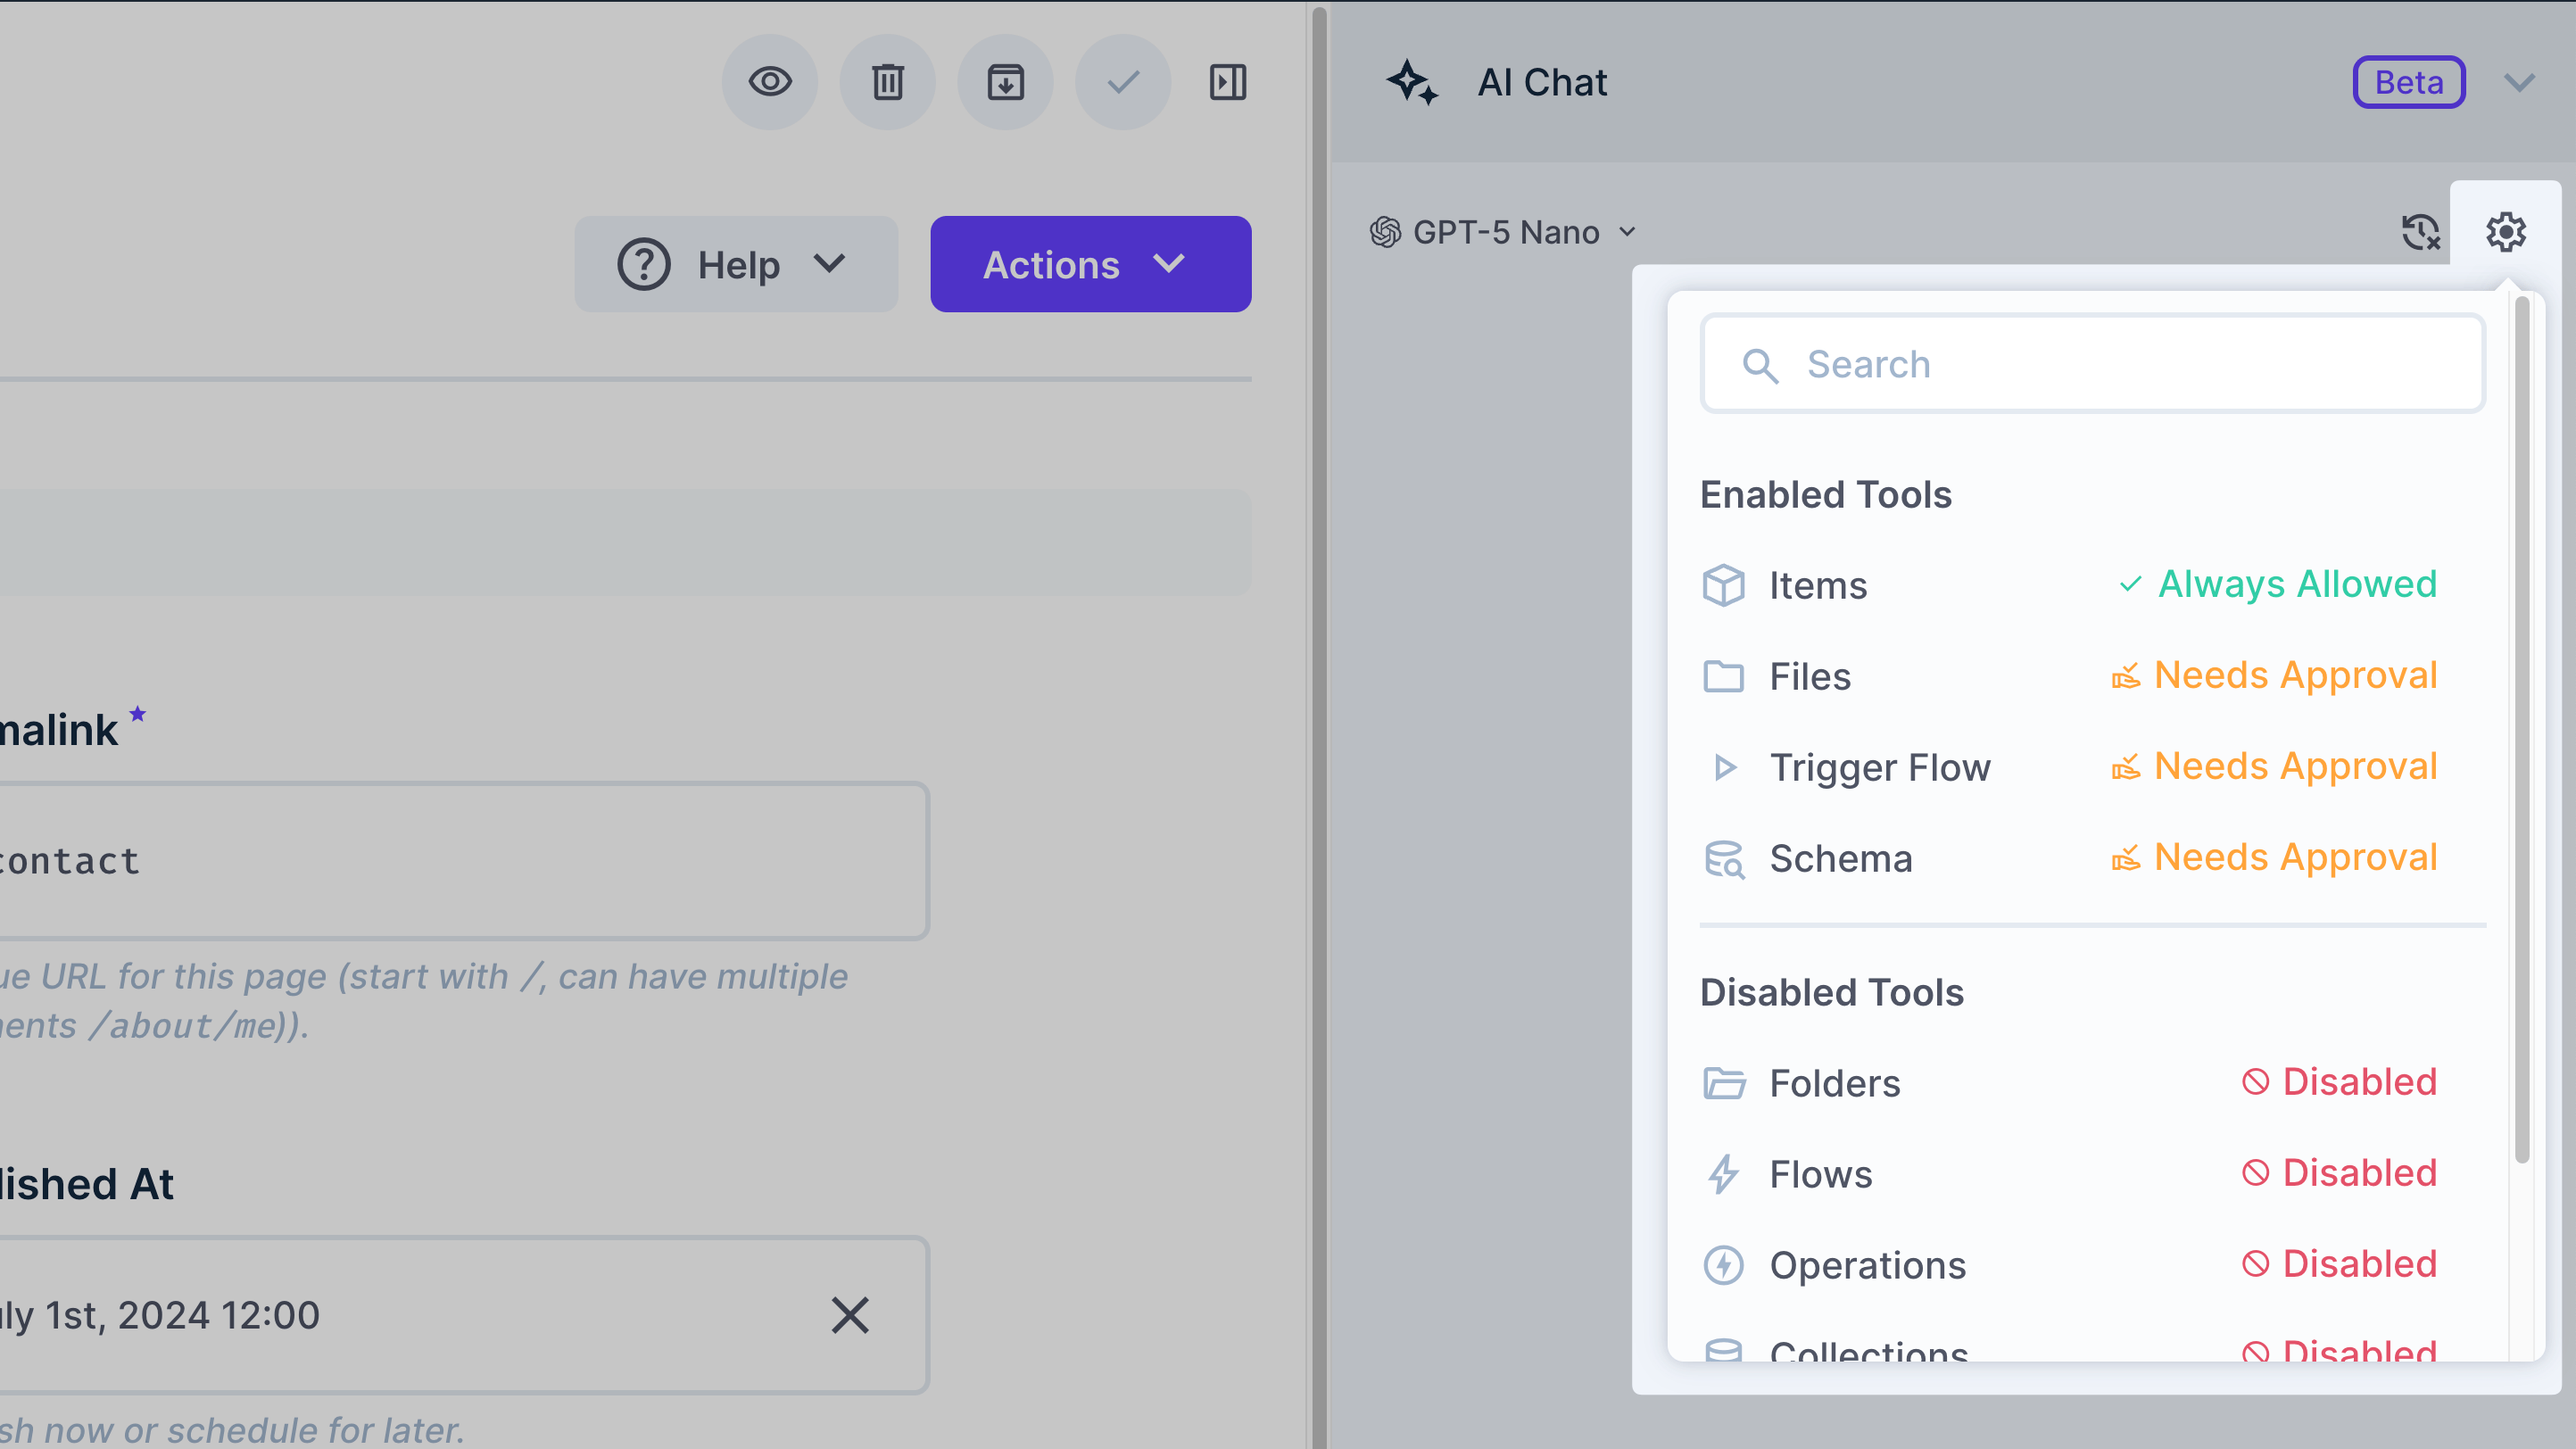2576x1449 pixels.
Task: Click the AI Chat sparkle icon
Action: point(1412,82)
